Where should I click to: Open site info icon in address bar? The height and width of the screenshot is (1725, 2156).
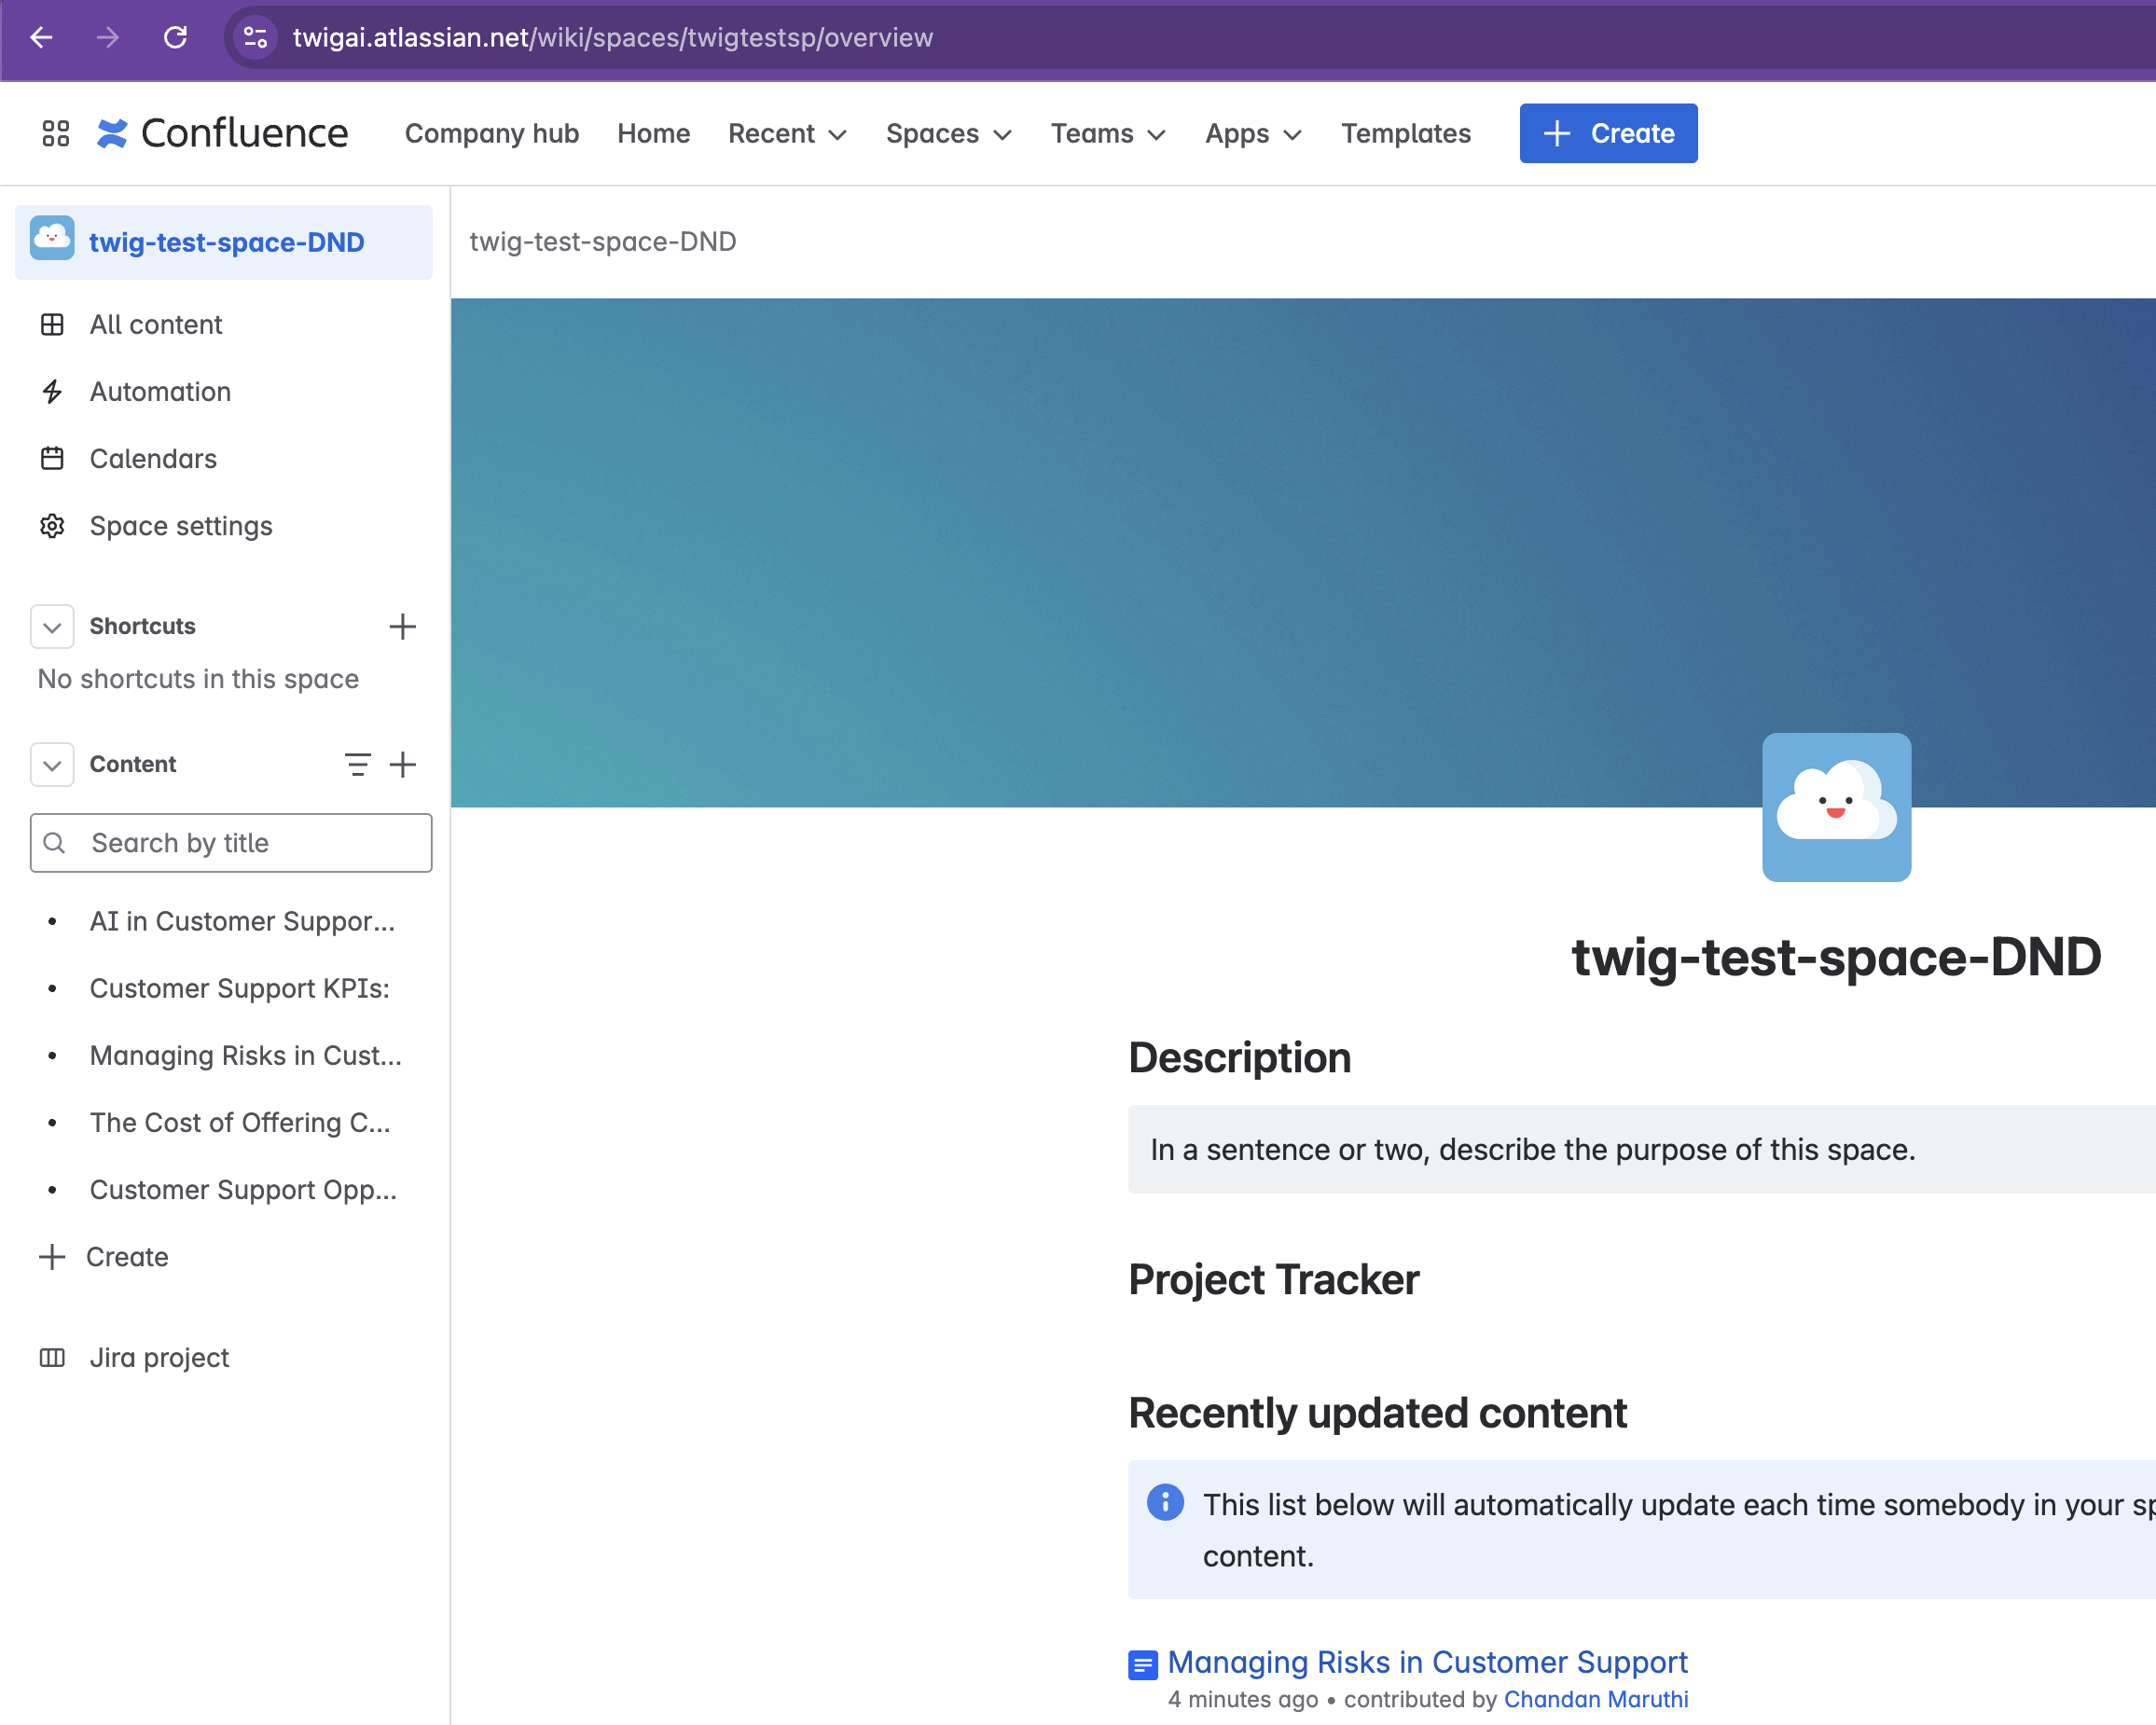[256, 37]
